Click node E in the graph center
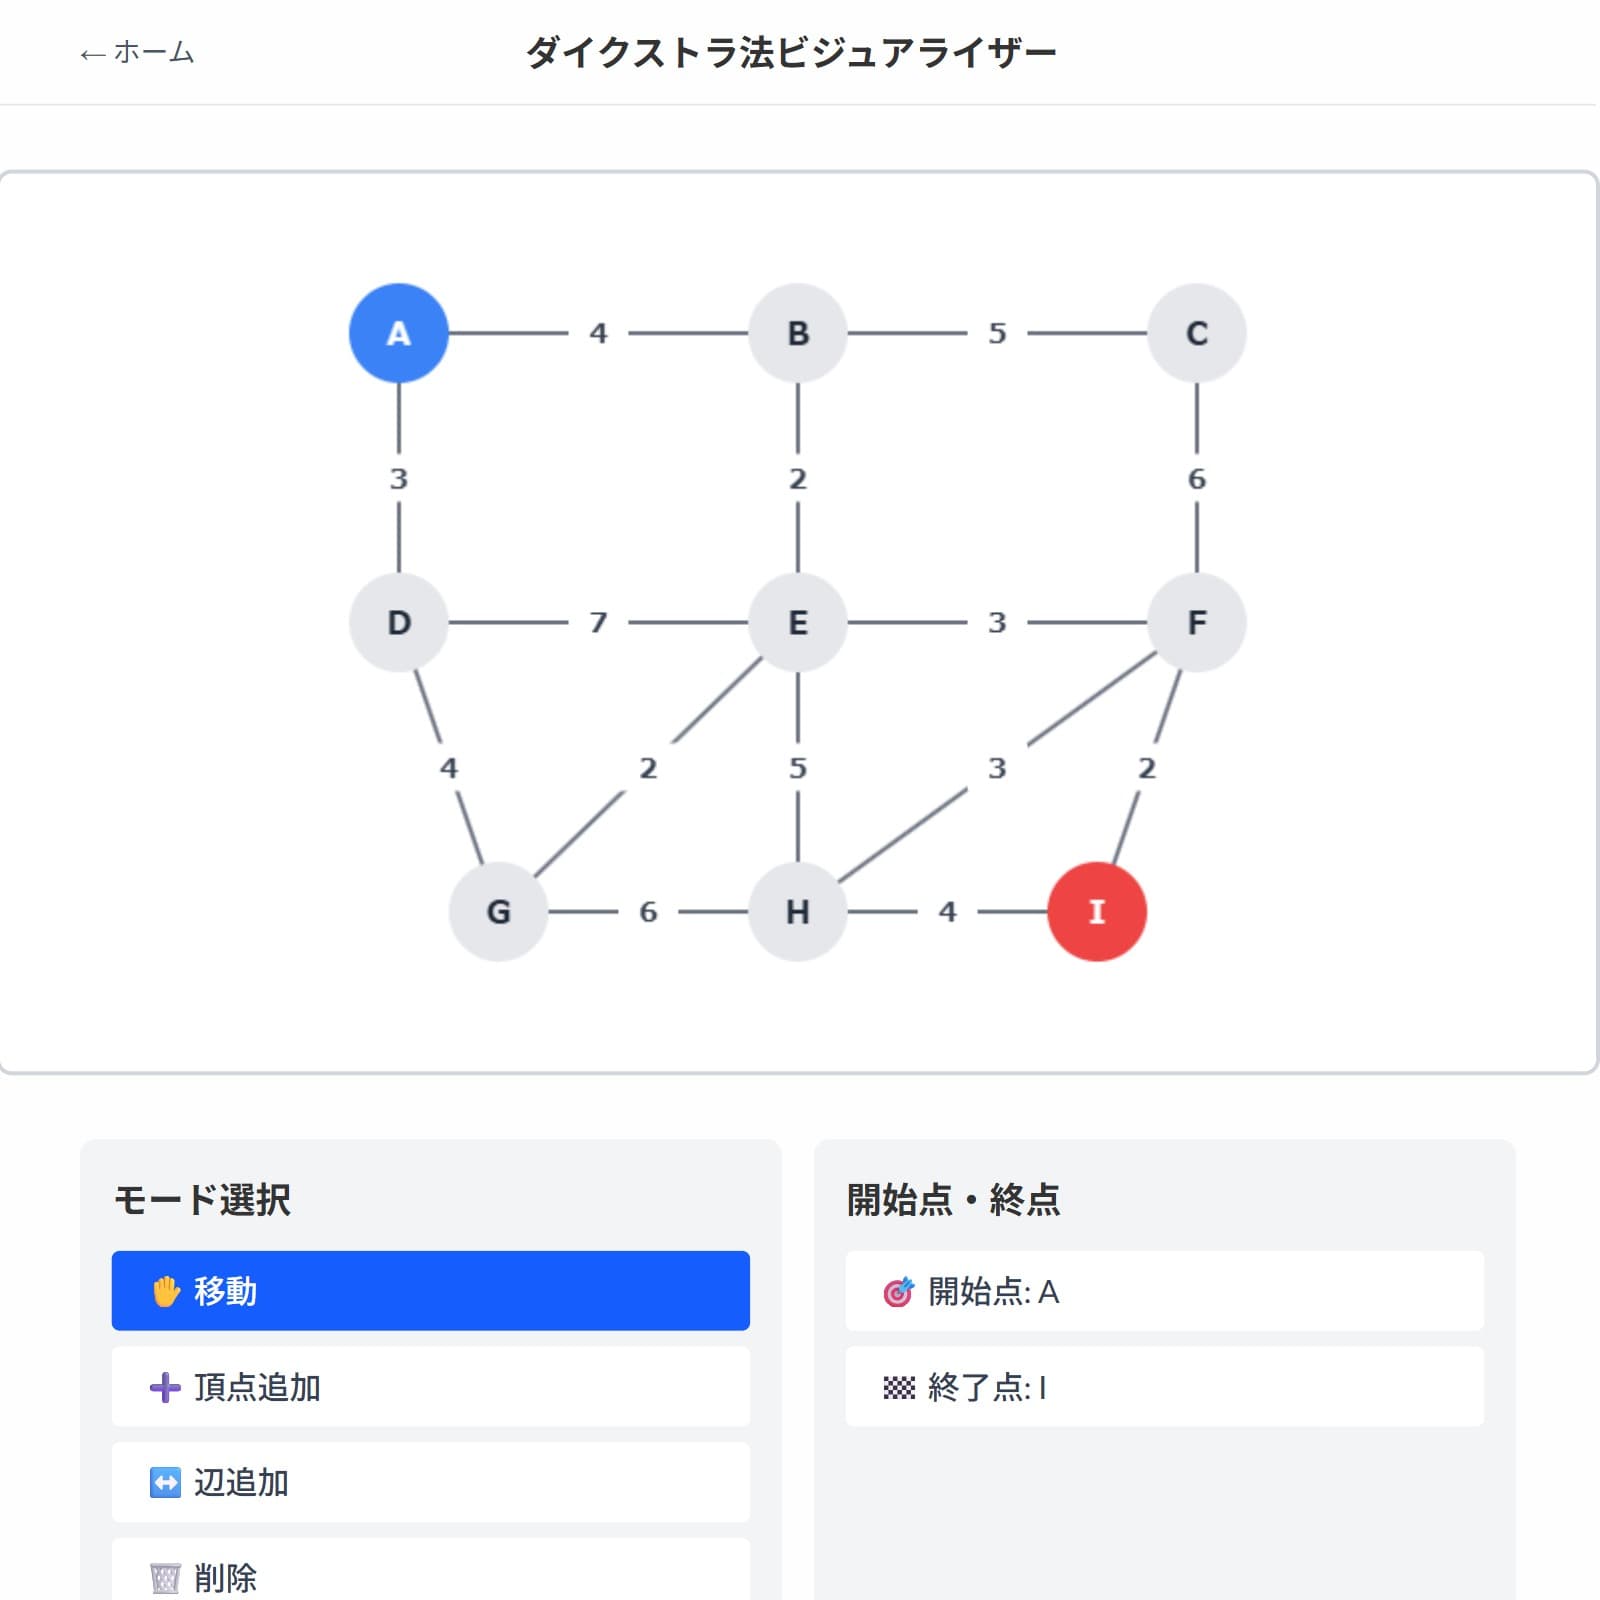 (x=797, y=622)
